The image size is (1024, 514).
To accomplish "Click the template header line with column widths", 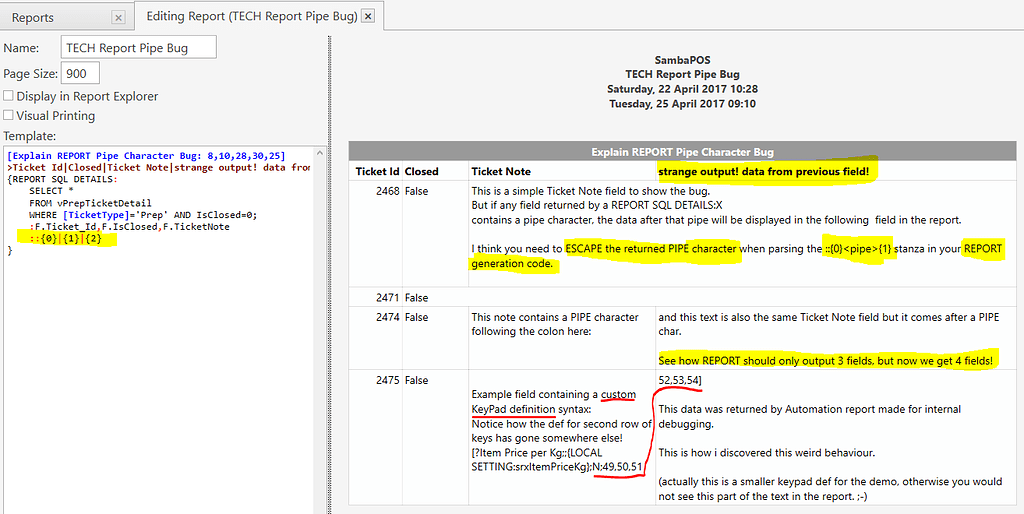I will pos(146,156).
